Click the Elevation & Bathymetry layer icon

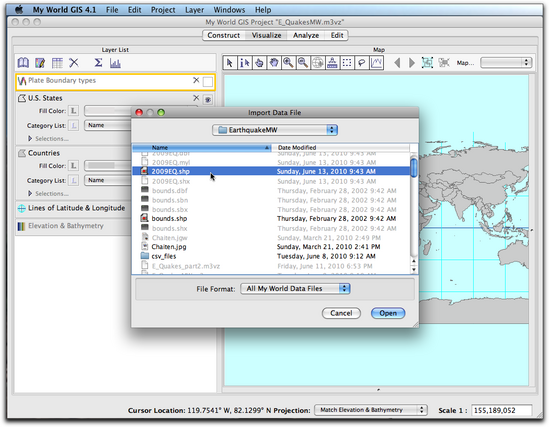click(21, 226)
